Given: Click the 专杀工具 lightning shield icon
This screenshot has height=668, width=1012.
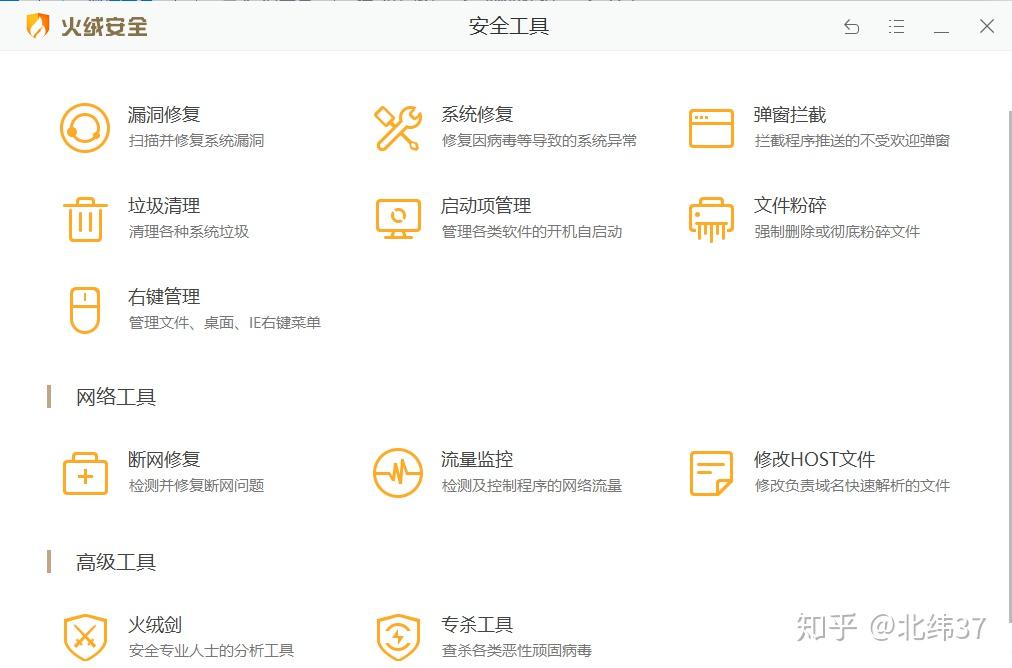Looking at the screenshot, I should pyautogui.click(x=398, y=638).
